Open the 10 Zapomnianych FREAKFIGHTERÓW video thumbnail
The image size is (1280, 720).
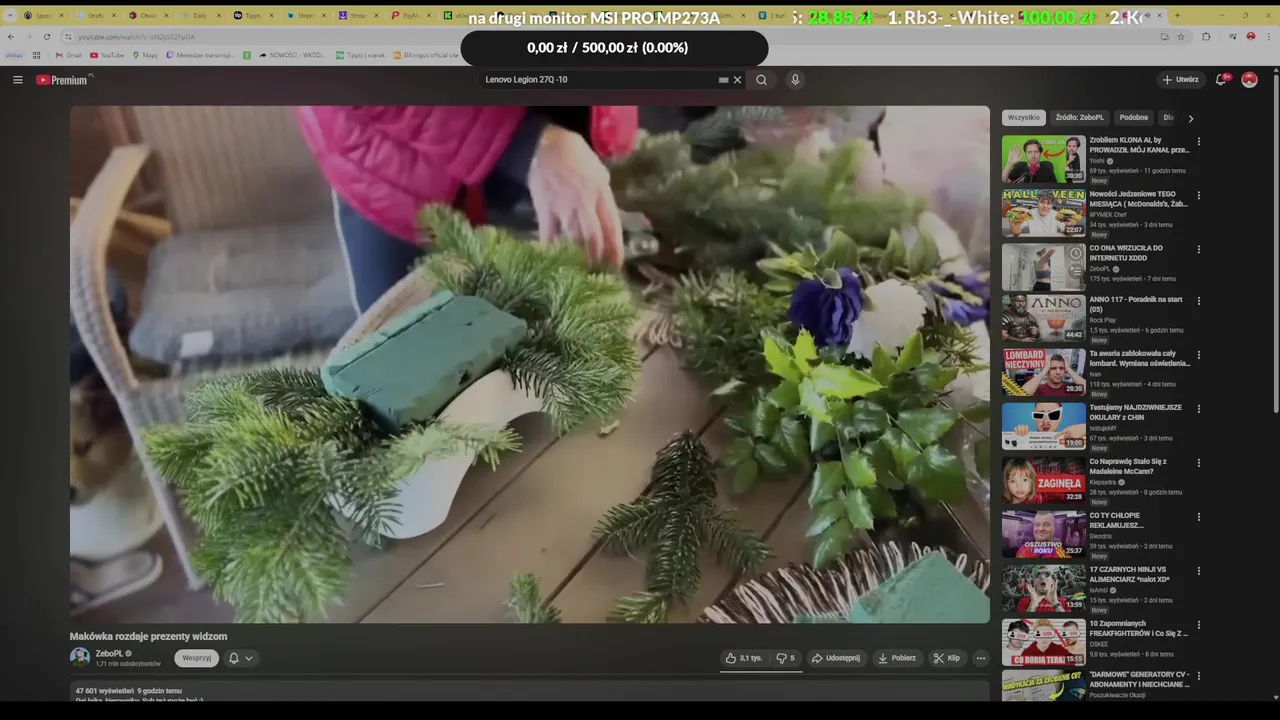[x=1044, y=641]
